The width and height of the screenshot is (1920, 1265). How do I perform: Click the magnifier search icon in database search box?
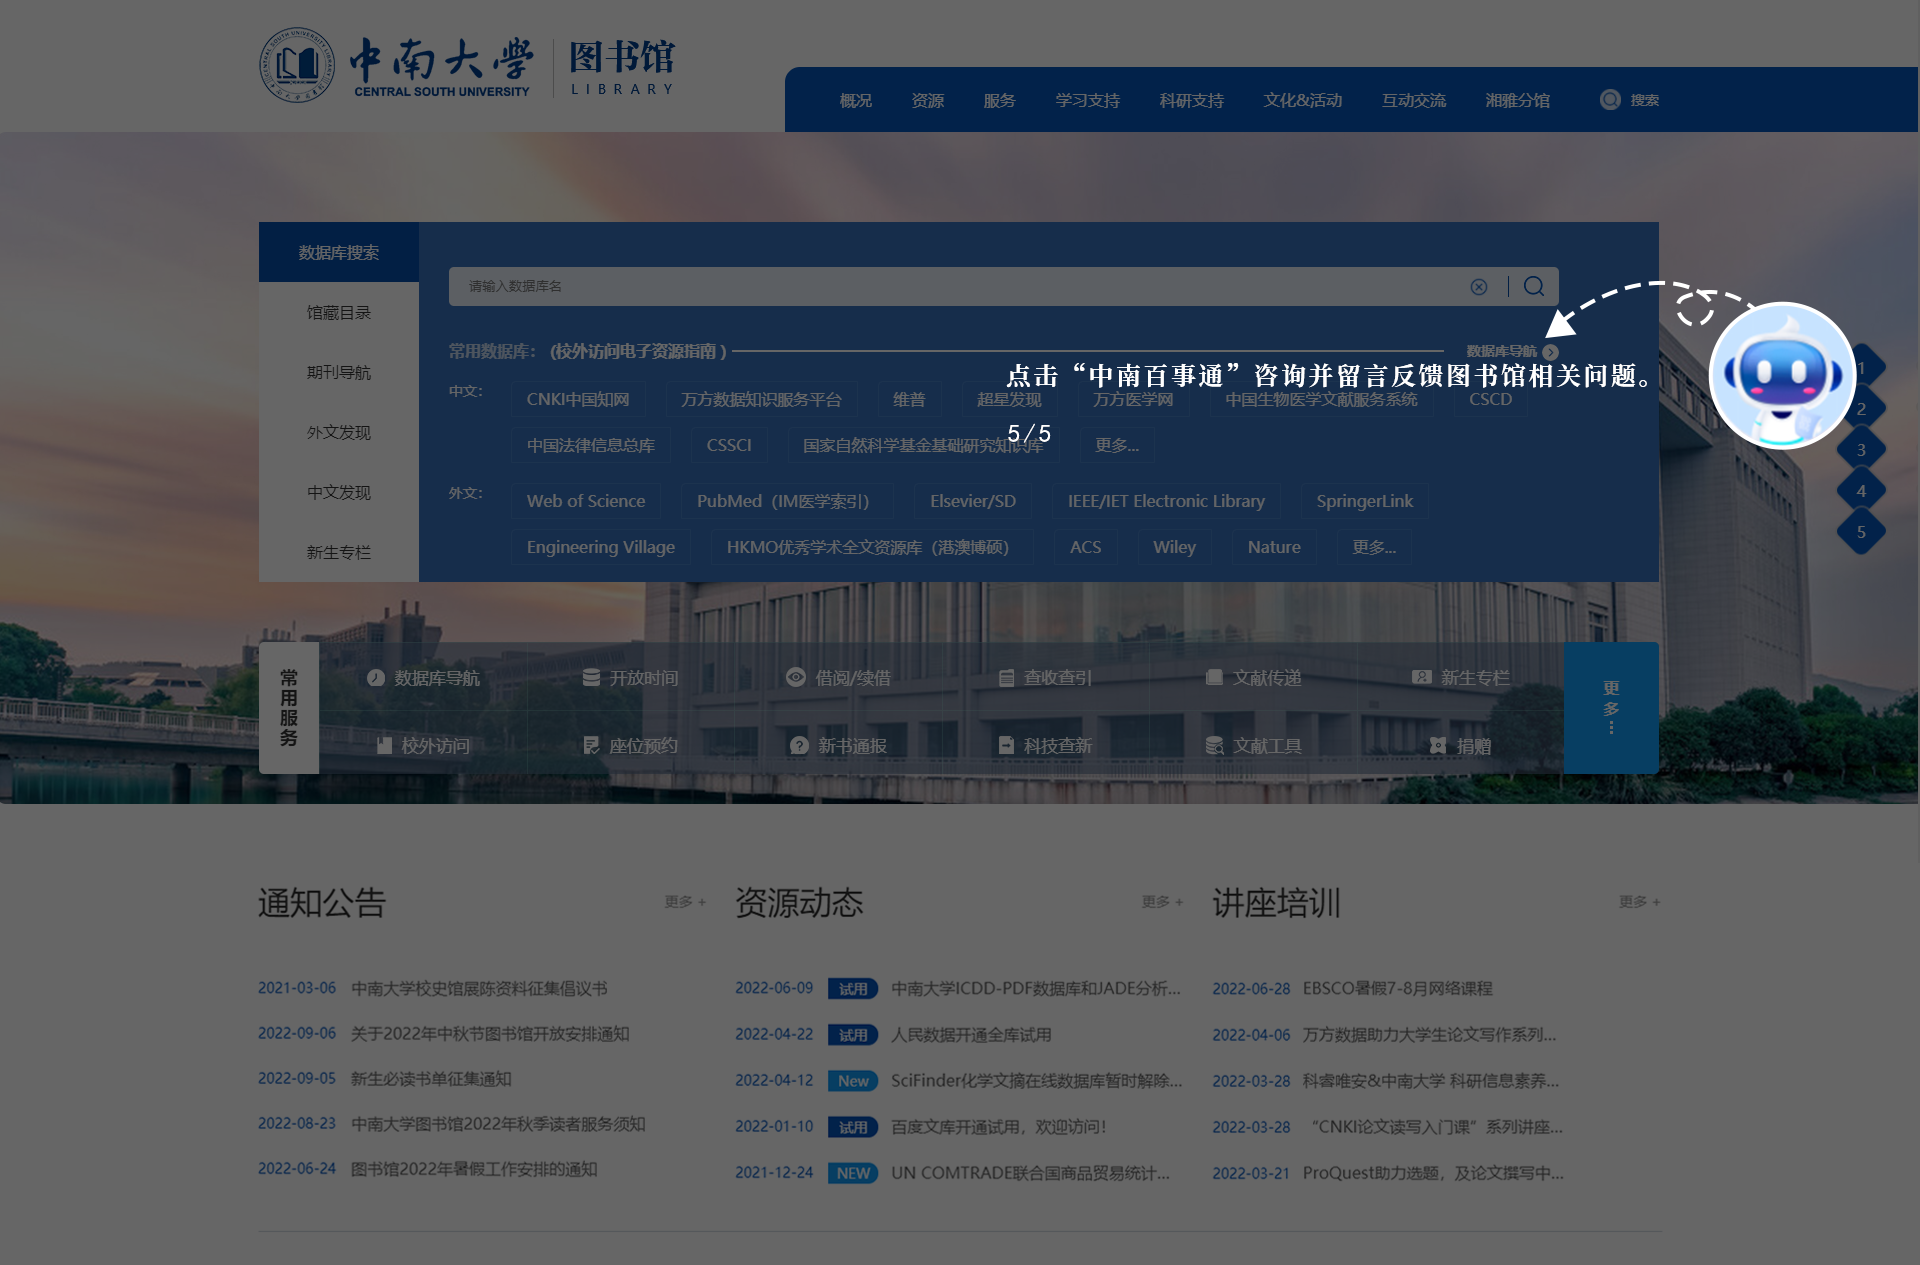point(1533,287)
